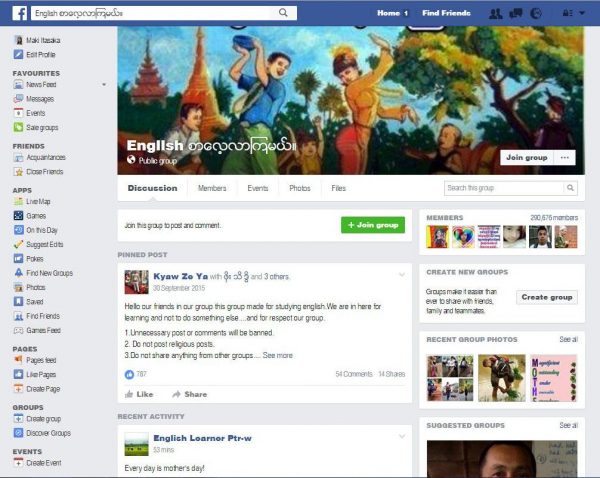Focus the Search this group field
600x478 pixels.
click(504, 188)
